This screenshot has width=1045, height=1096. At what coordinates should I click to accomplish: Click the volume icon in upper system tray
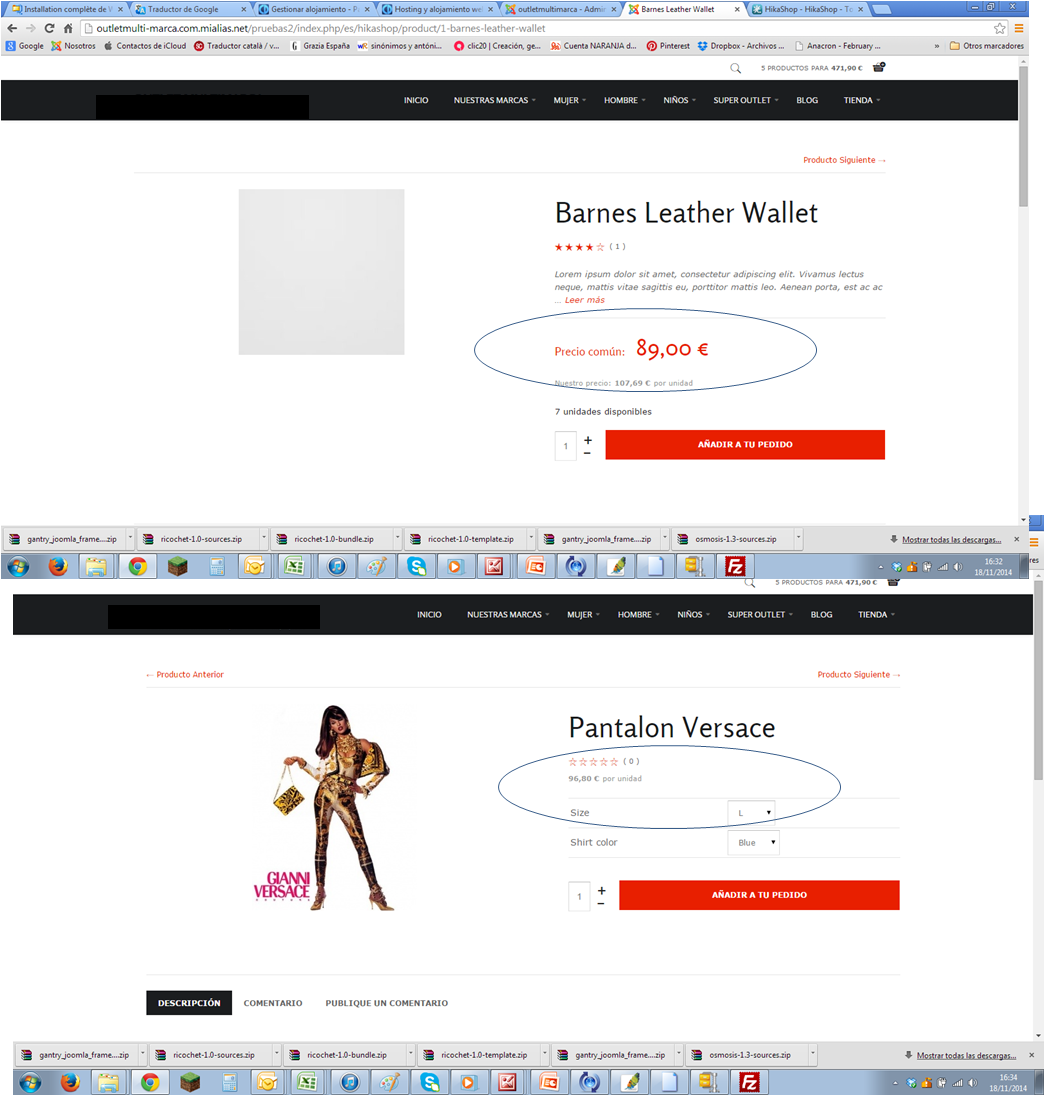(x=958, y=567)
